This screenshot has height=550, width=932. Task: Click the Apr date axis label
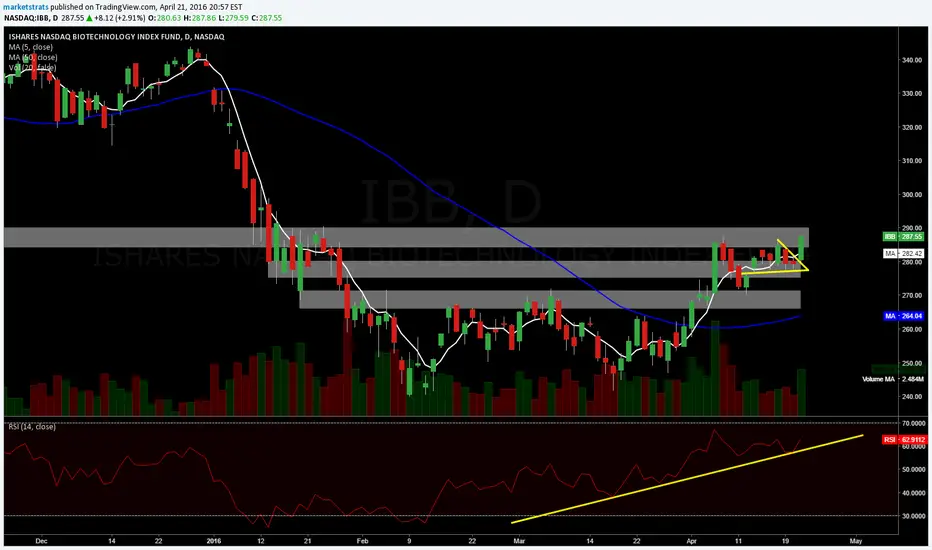[691, 541]
